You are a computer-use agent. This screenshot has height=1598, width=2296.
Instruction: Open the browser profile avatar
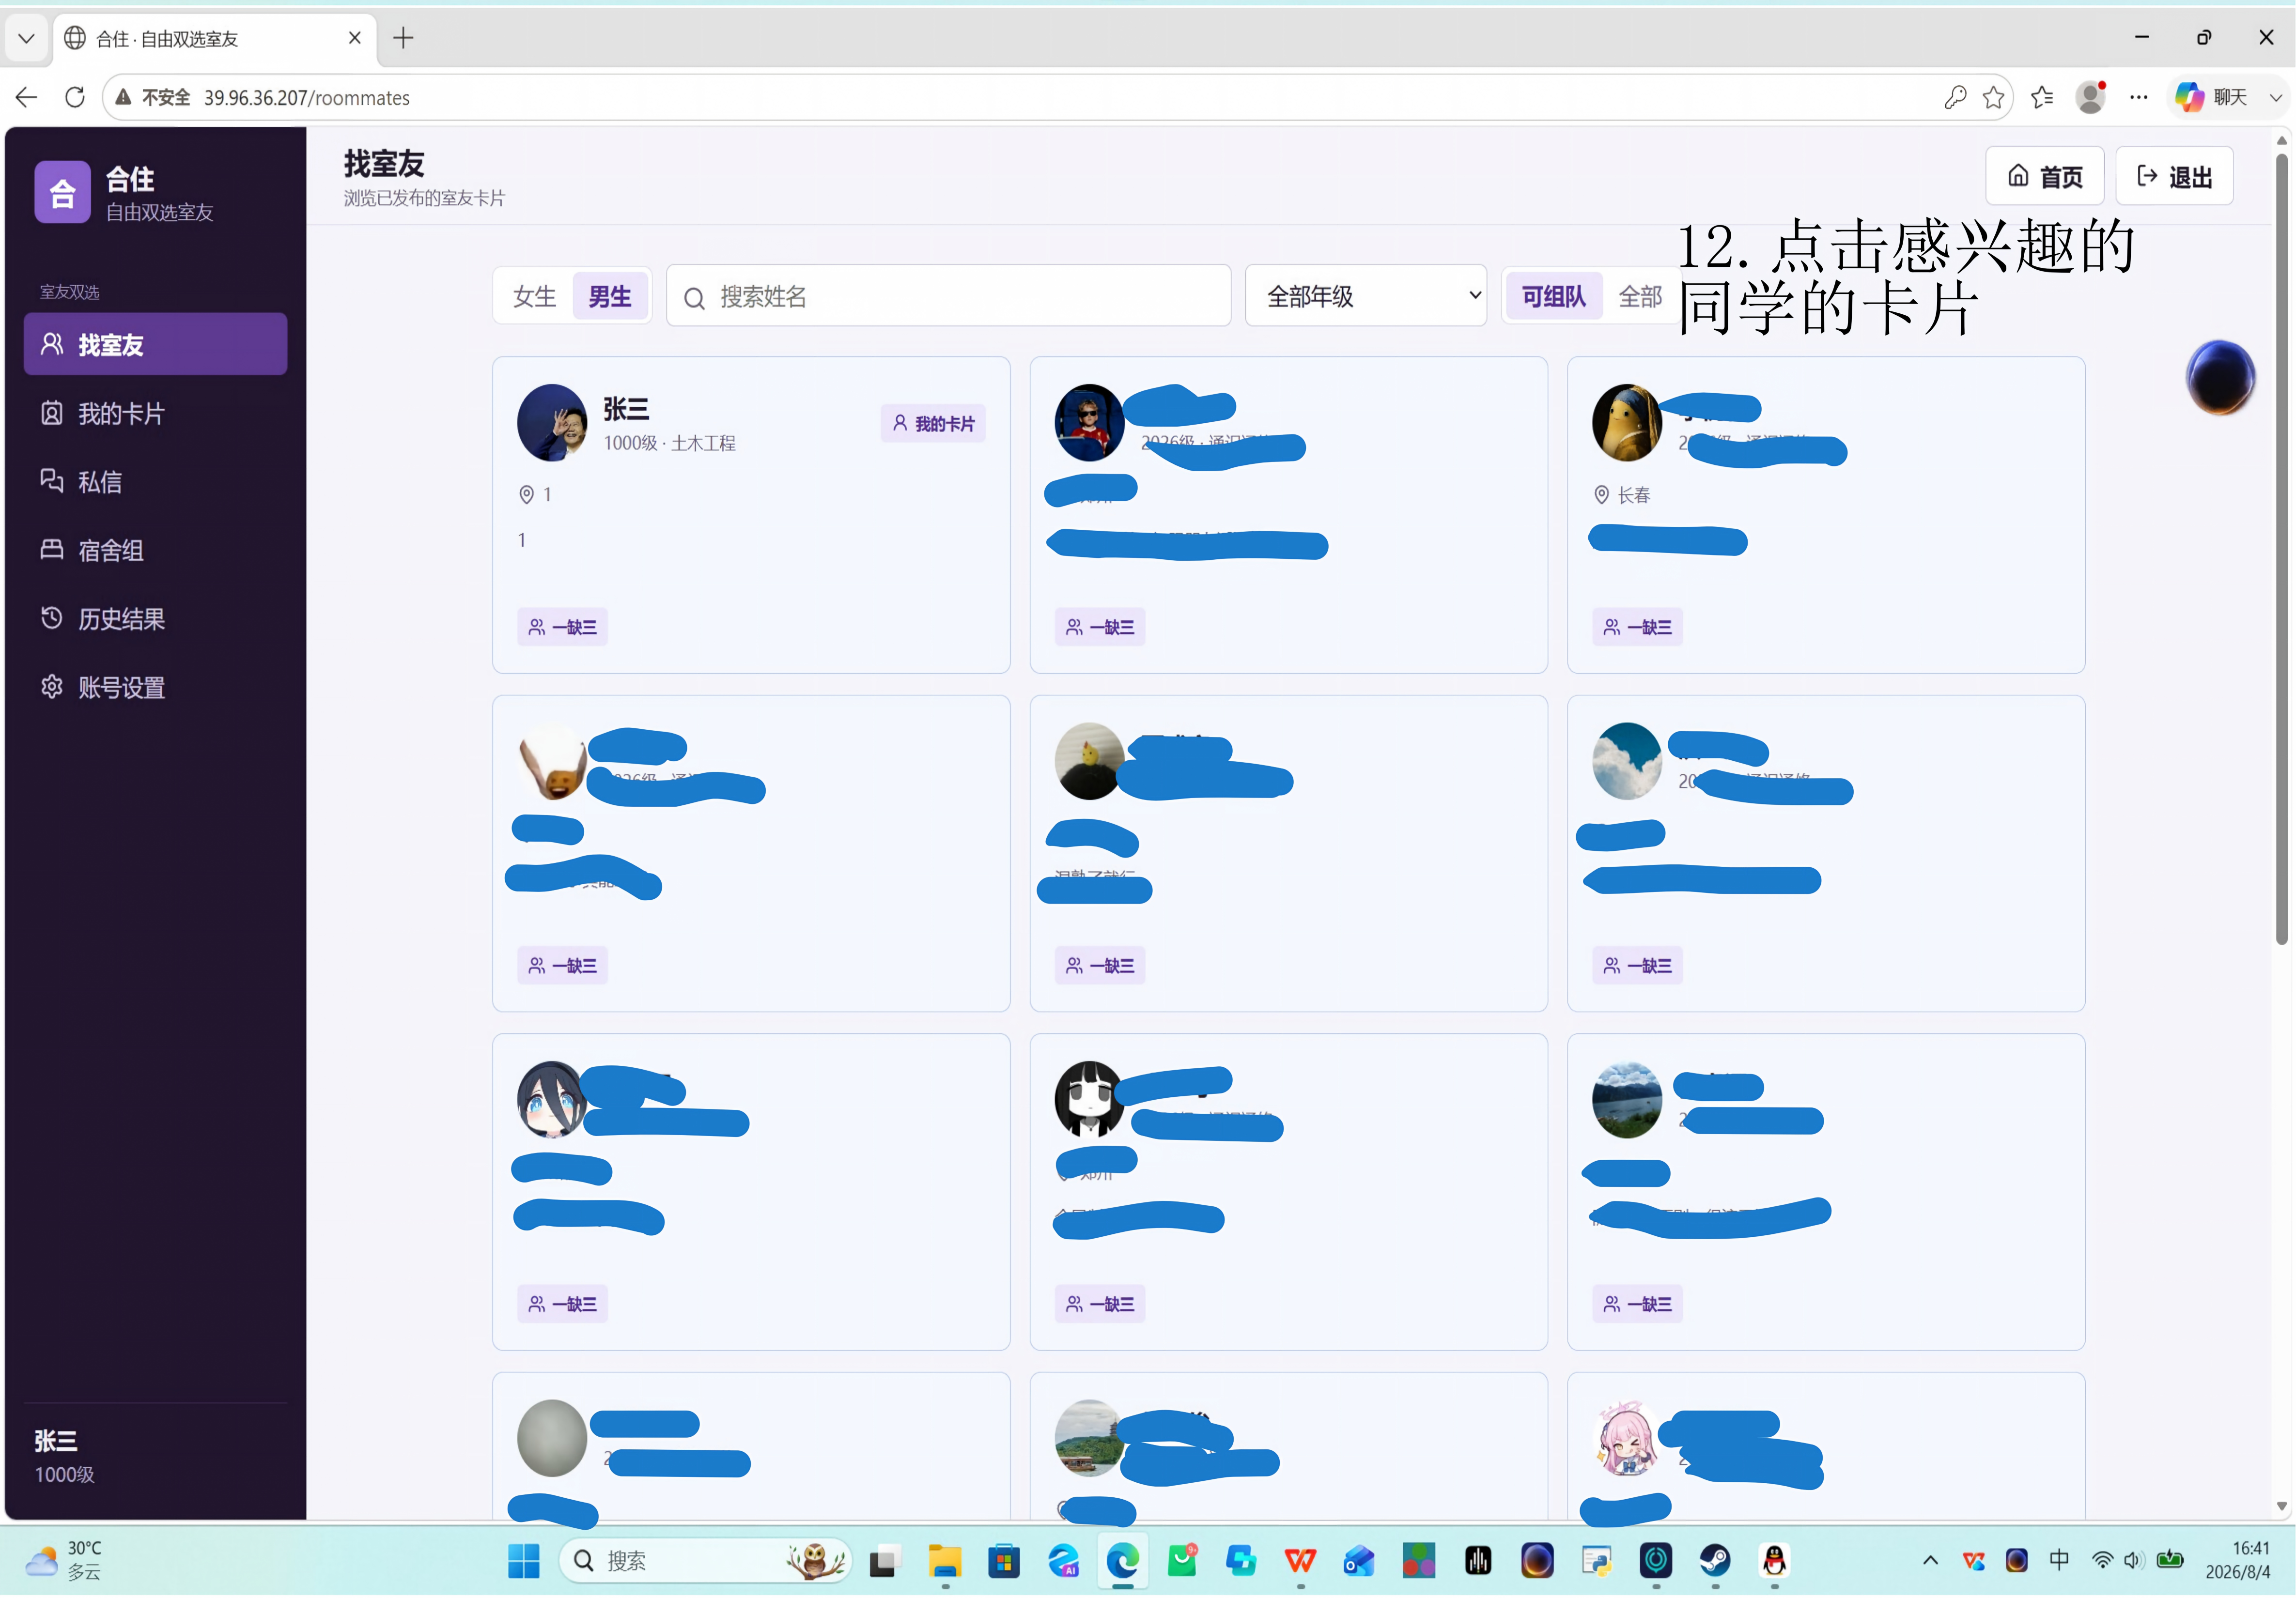tap(2090, 97)
